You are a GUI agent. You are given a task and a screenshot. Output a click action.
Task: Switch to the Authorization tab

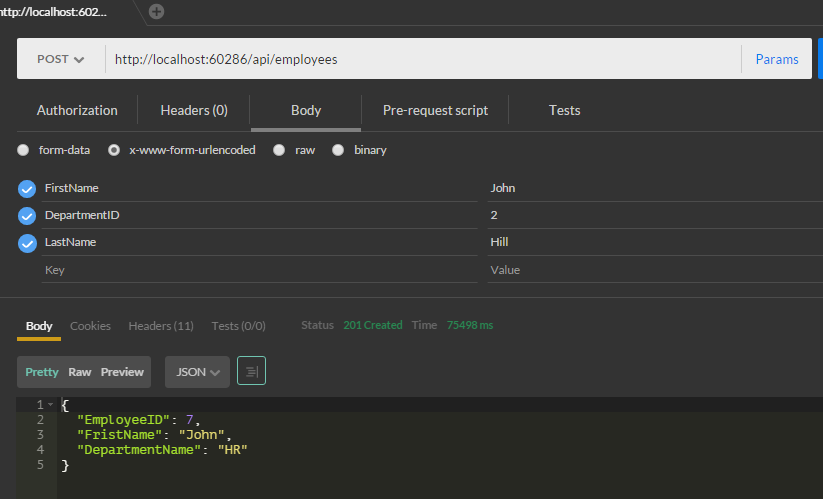pyautogui.click(x=77, y=110)
